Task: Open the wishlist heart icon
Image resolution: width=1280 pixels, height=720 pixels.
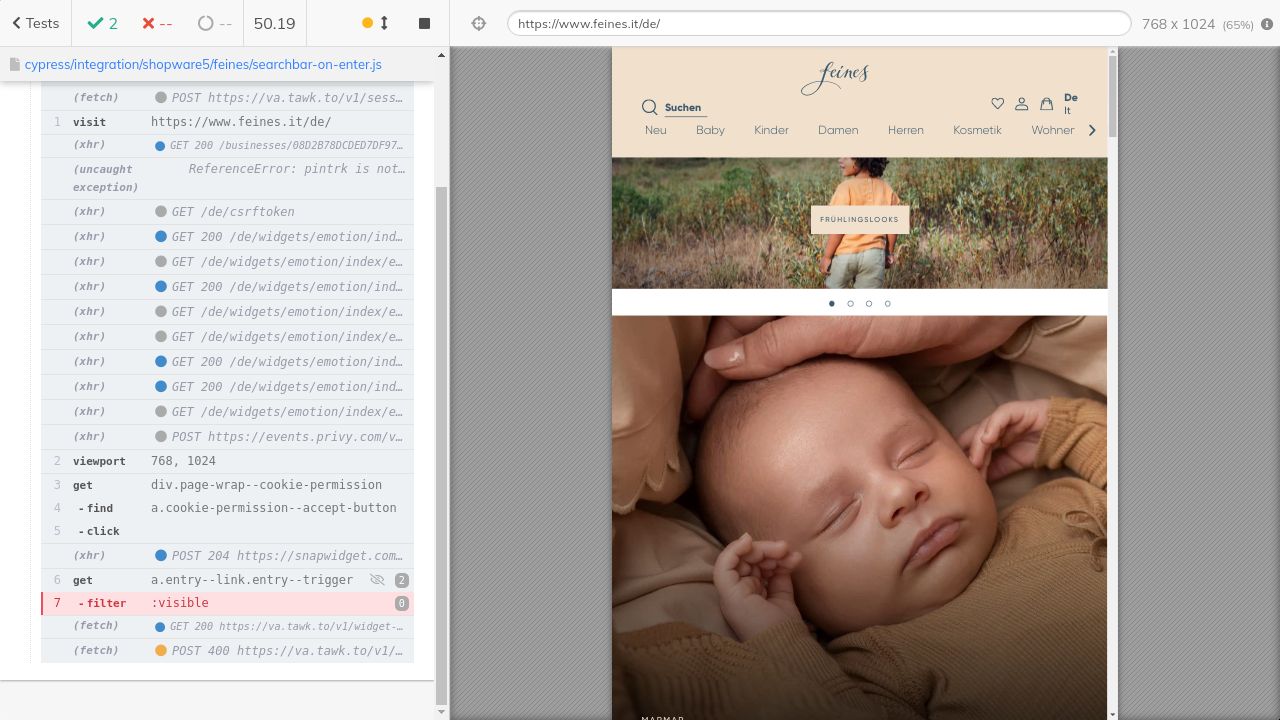Action: pos(997,103)
